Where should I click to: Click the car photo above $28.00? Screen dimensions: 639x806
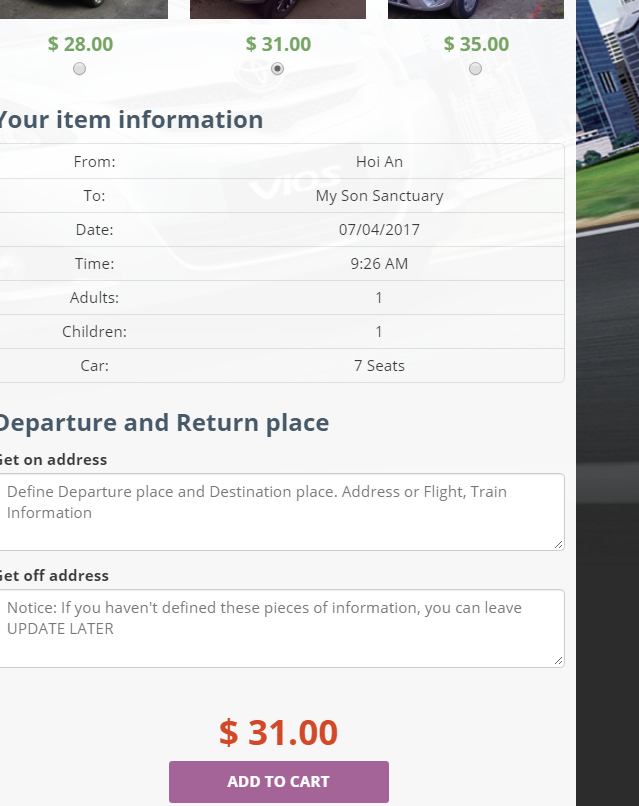tap(82, 8)
